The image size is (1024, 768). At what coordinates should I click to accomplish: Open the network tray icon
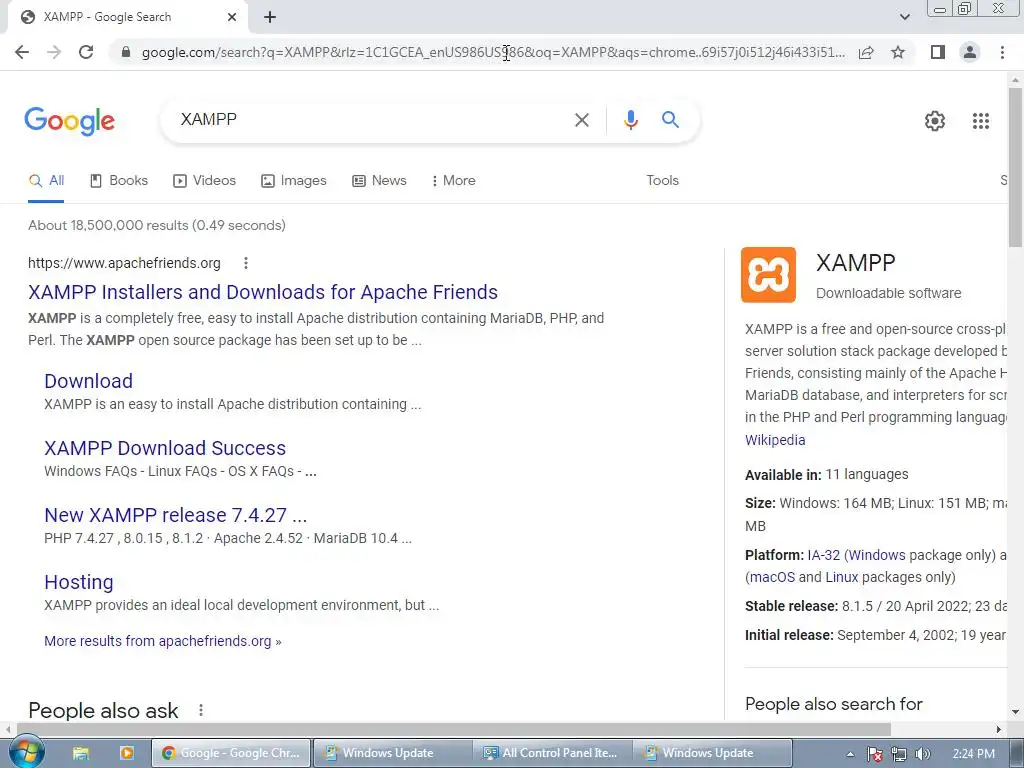(x=899, y=754)
